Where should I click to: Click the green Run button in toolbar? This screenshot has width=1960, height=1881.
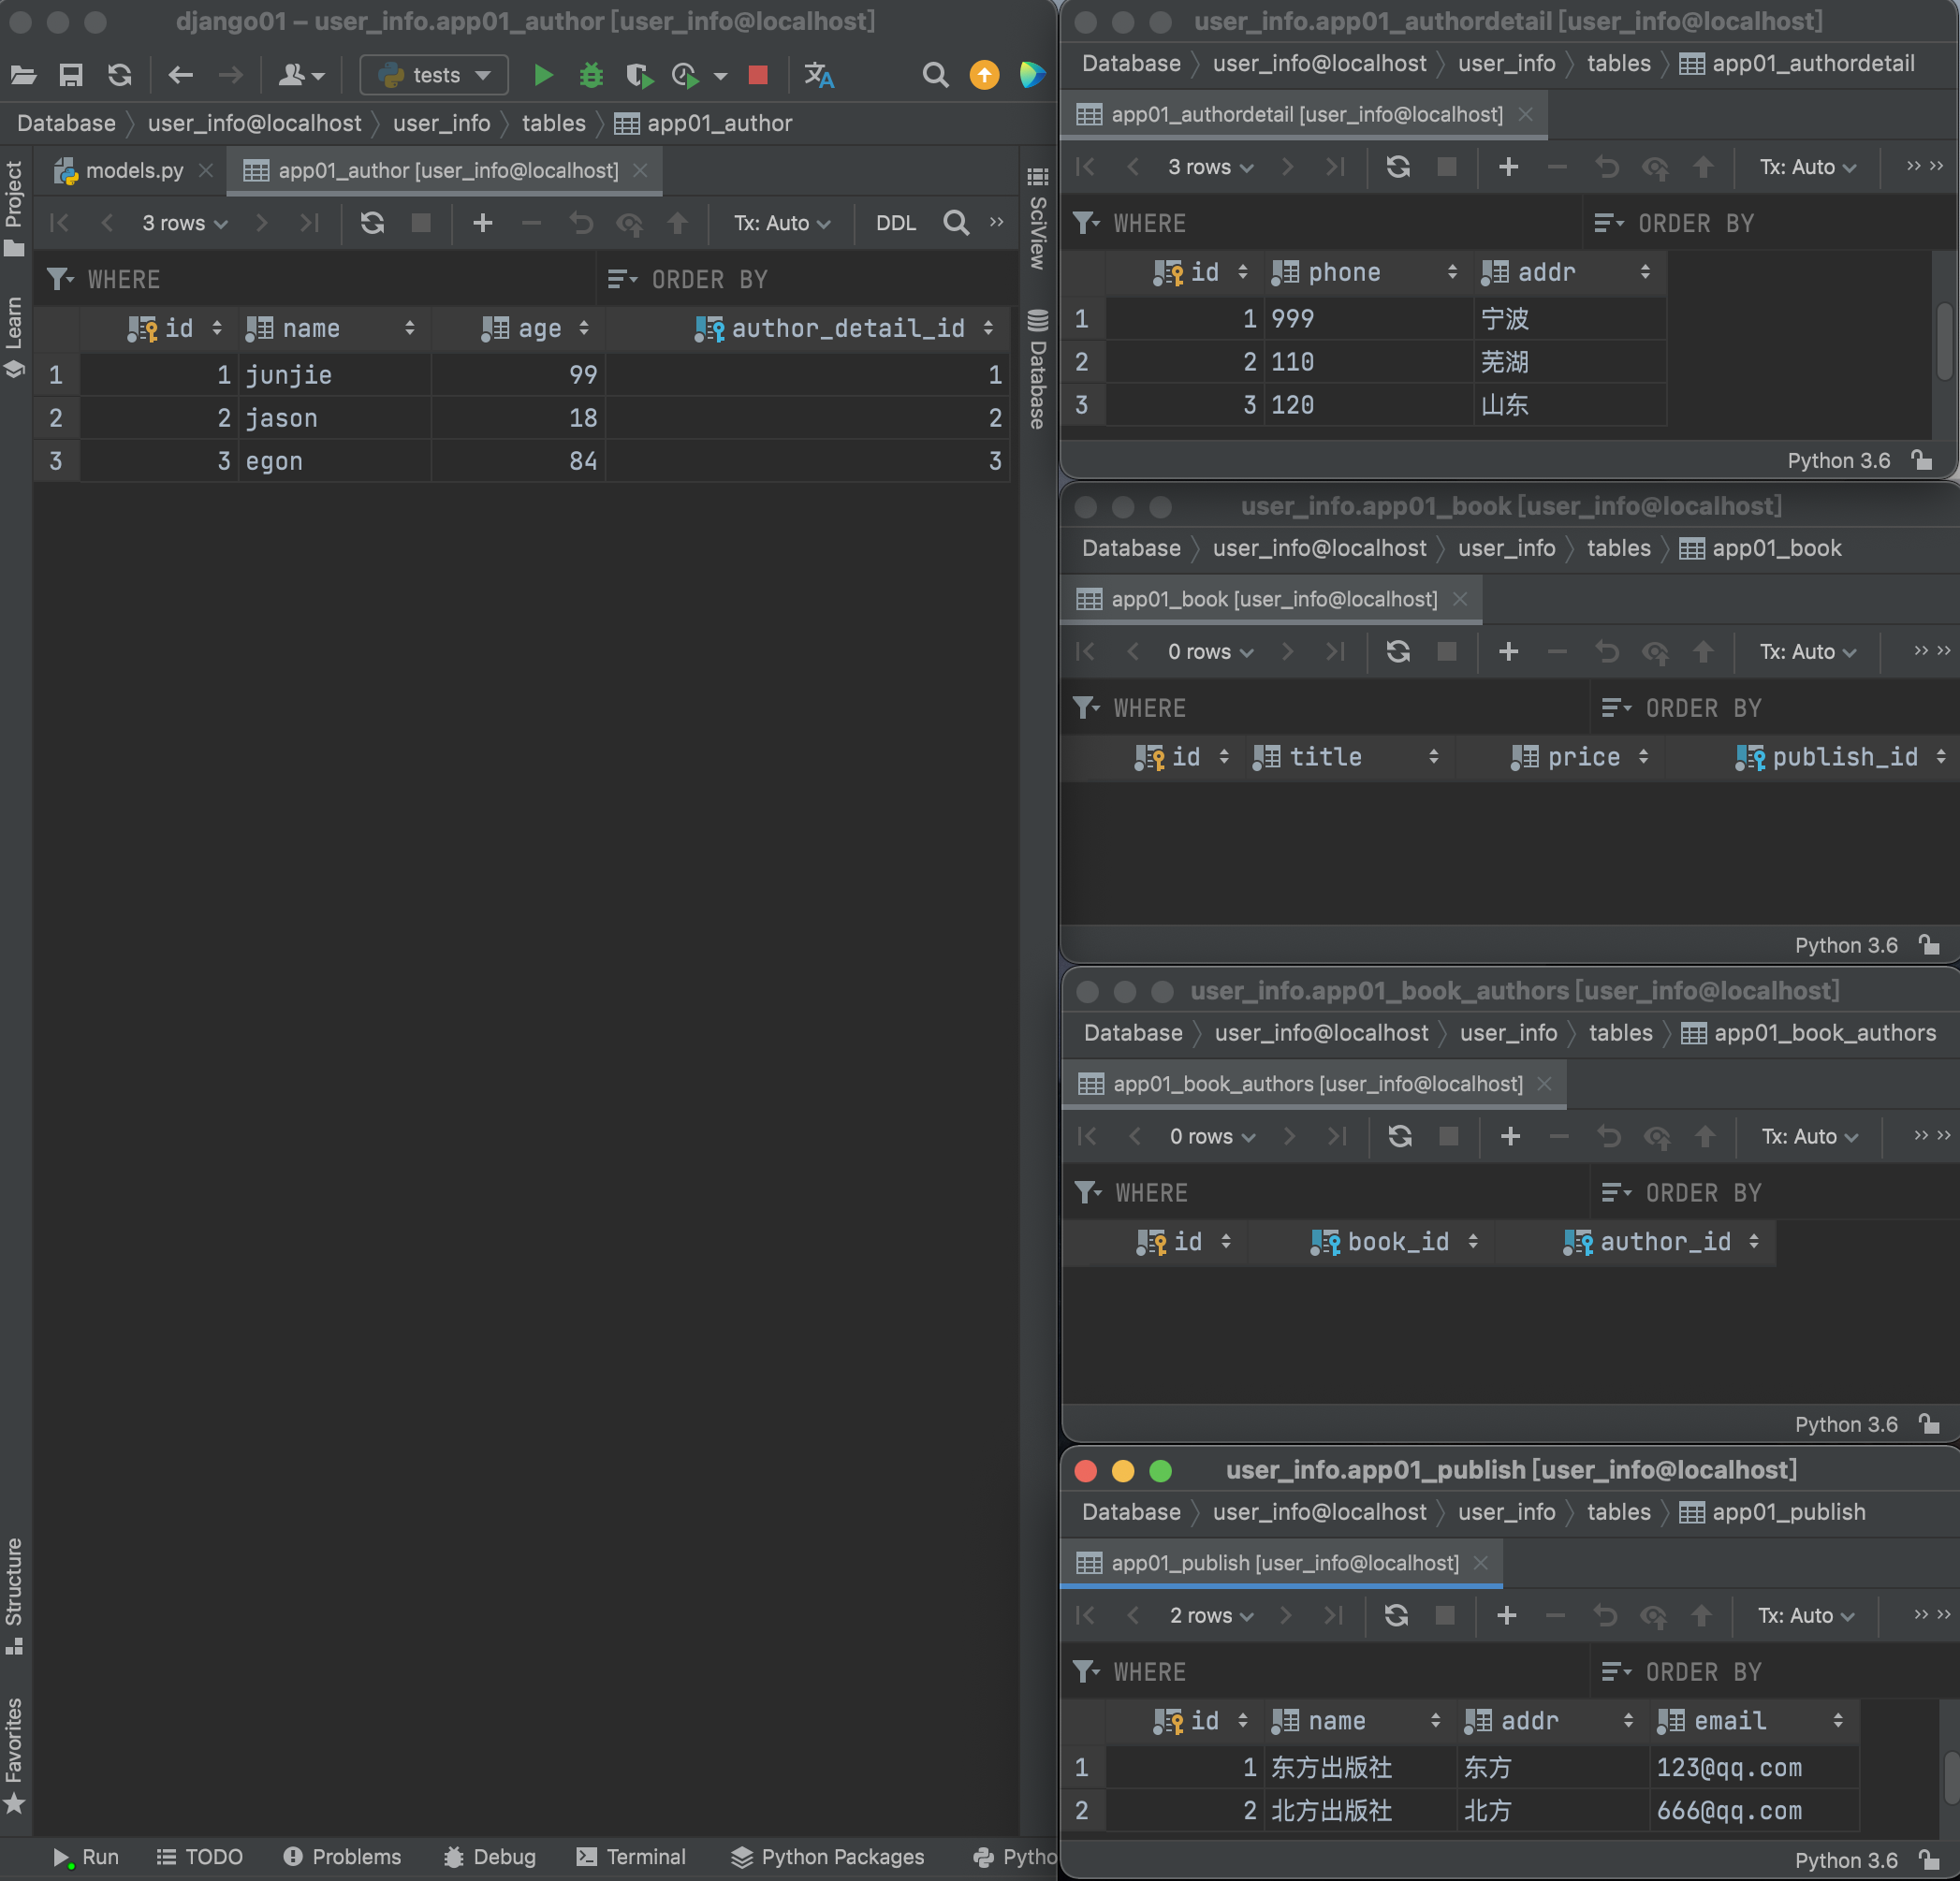543,75
